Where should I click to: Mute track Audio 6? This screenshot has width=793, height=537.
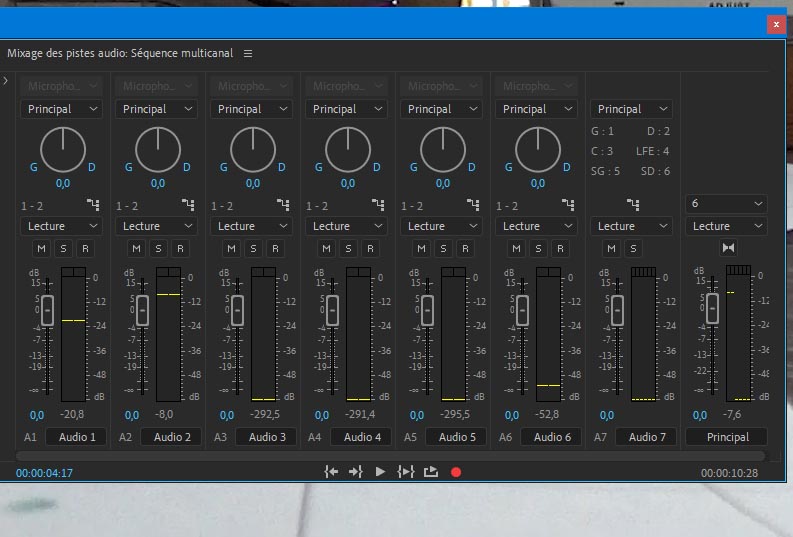pyautogui.click(x=517, y=248)
